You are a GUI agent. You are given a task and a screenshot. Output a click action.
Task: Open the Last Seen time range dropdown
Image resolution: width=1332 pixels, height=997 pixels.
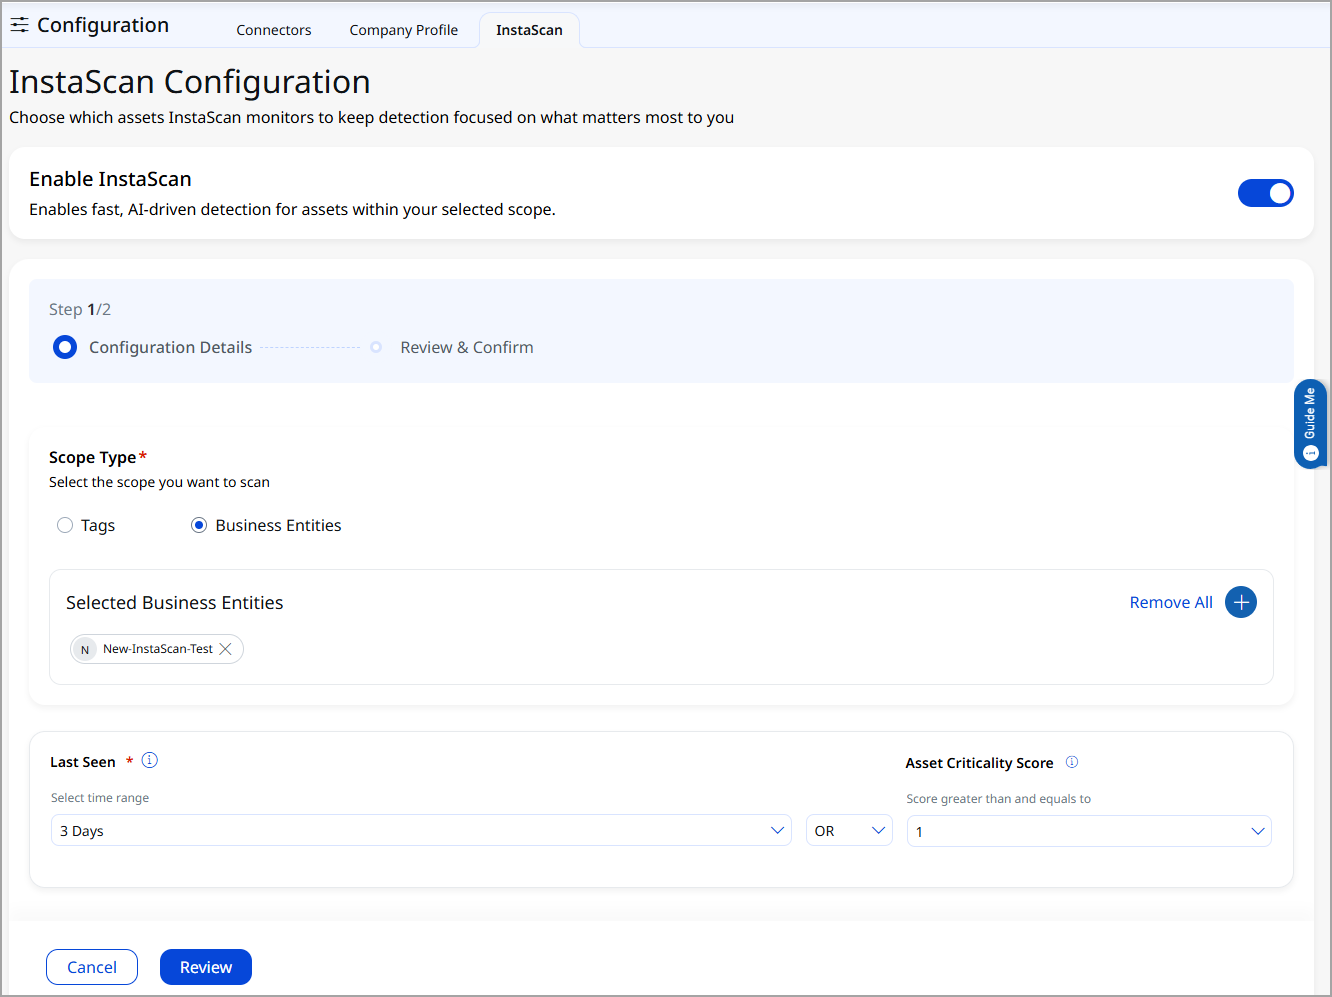421,830
